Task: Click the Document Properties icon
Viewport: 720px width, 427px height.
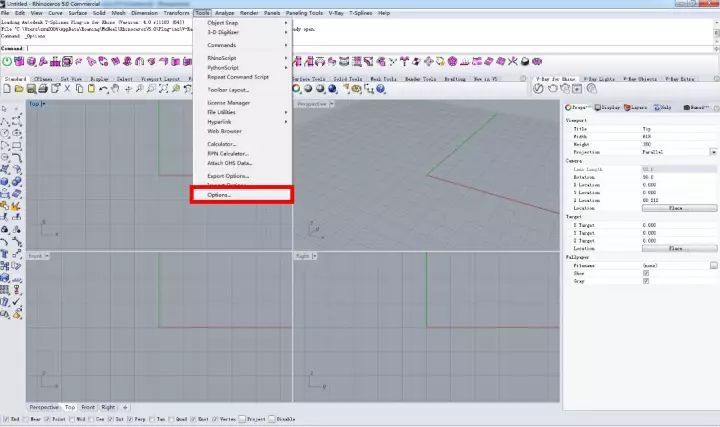Action: [x=55, y=89]
